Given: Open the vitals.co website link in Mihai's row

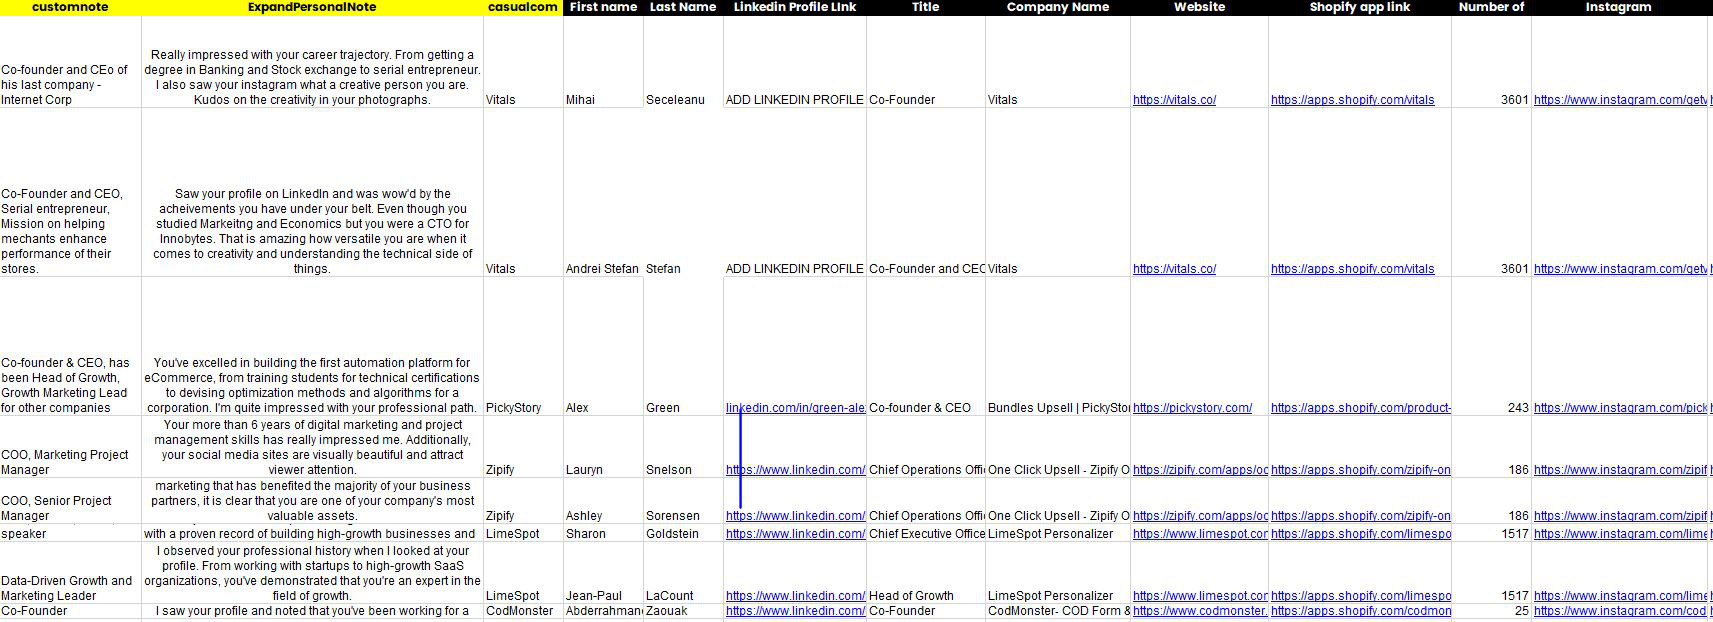Looking at the screenshot, I should pyautogui.click(x=1174, y=100).
